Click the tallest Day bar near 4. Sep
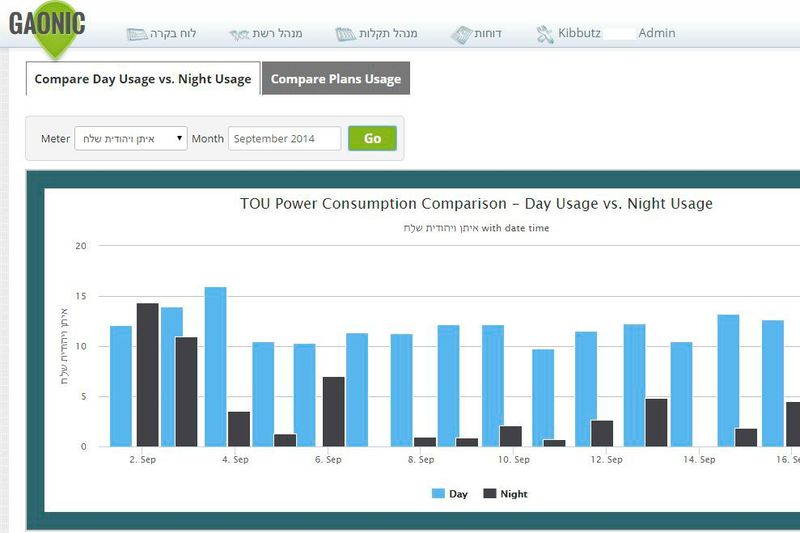 coord(215,366)
